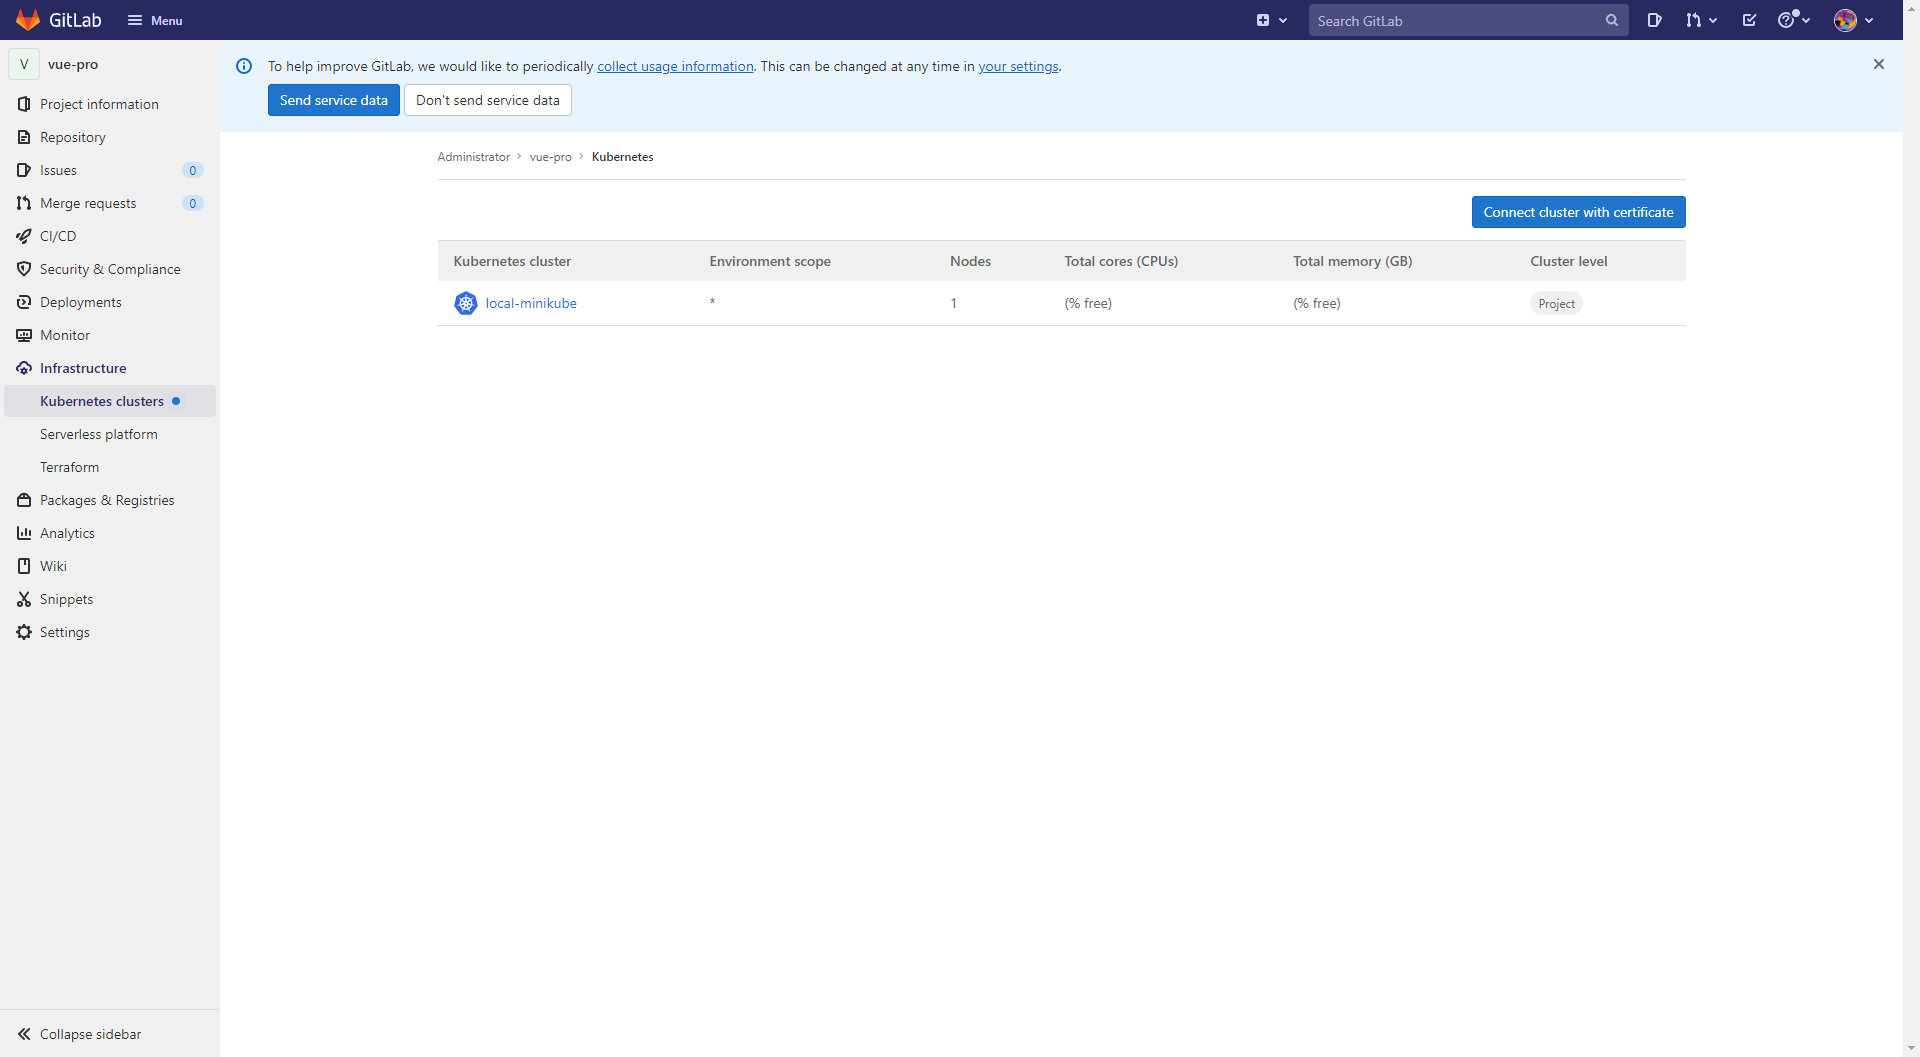Screen dimensions: 1920x1057
Task: Go to Administrator breadcrumb
Action: [x=474, y=157]
